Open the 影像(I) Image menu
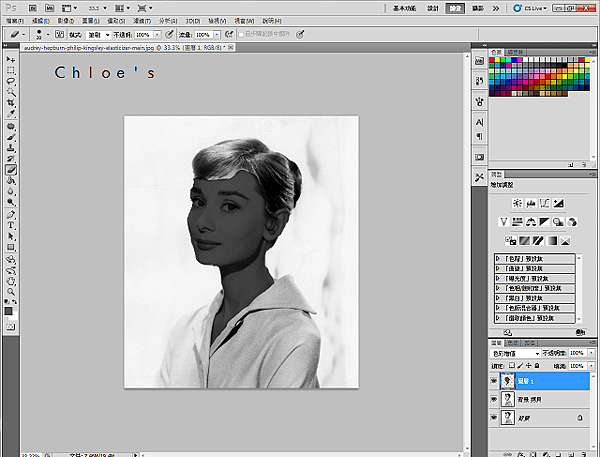The image size is (600, 457). (x=65, y=21)
